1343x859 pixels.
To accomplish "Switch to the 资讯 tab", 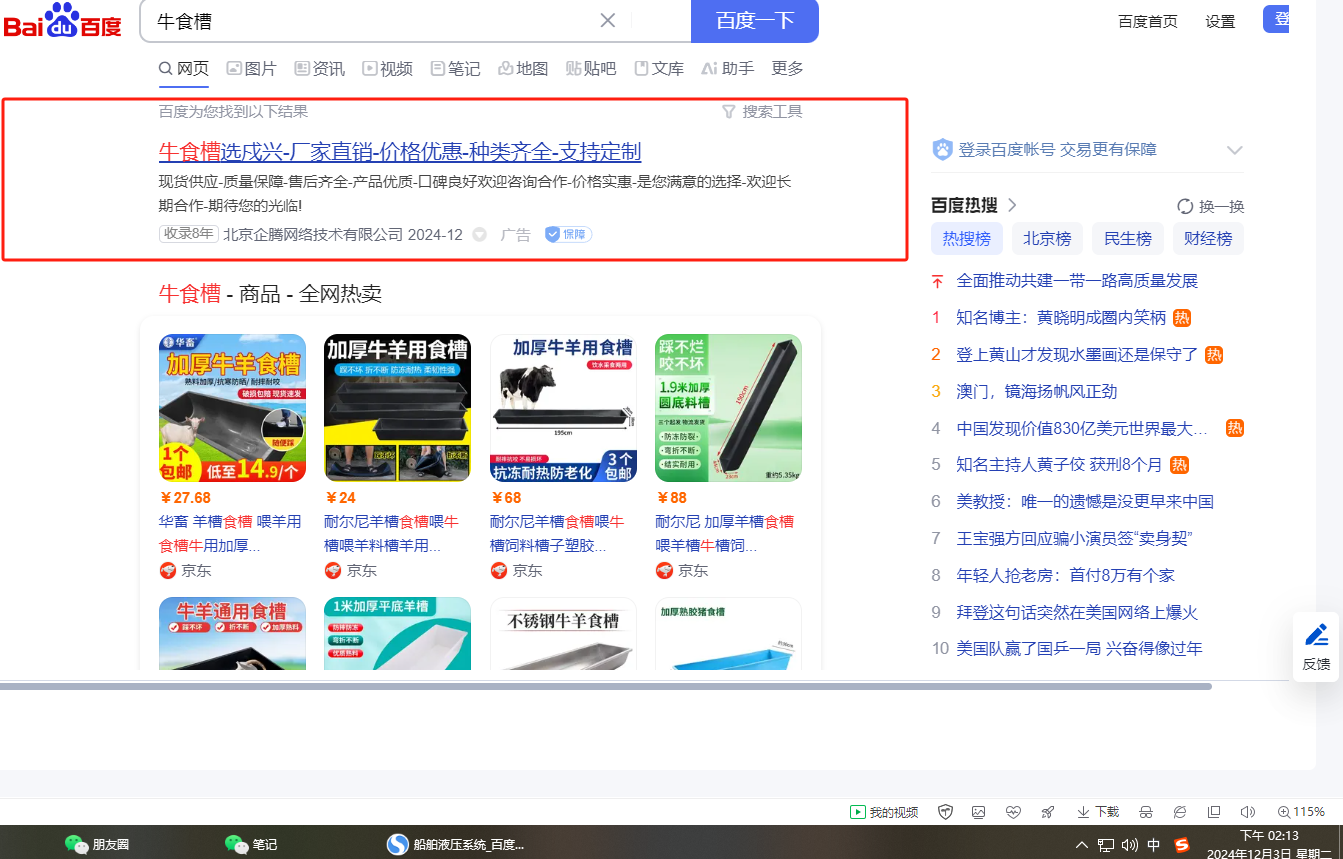I will pyautogui.click(x=319, y=68).
